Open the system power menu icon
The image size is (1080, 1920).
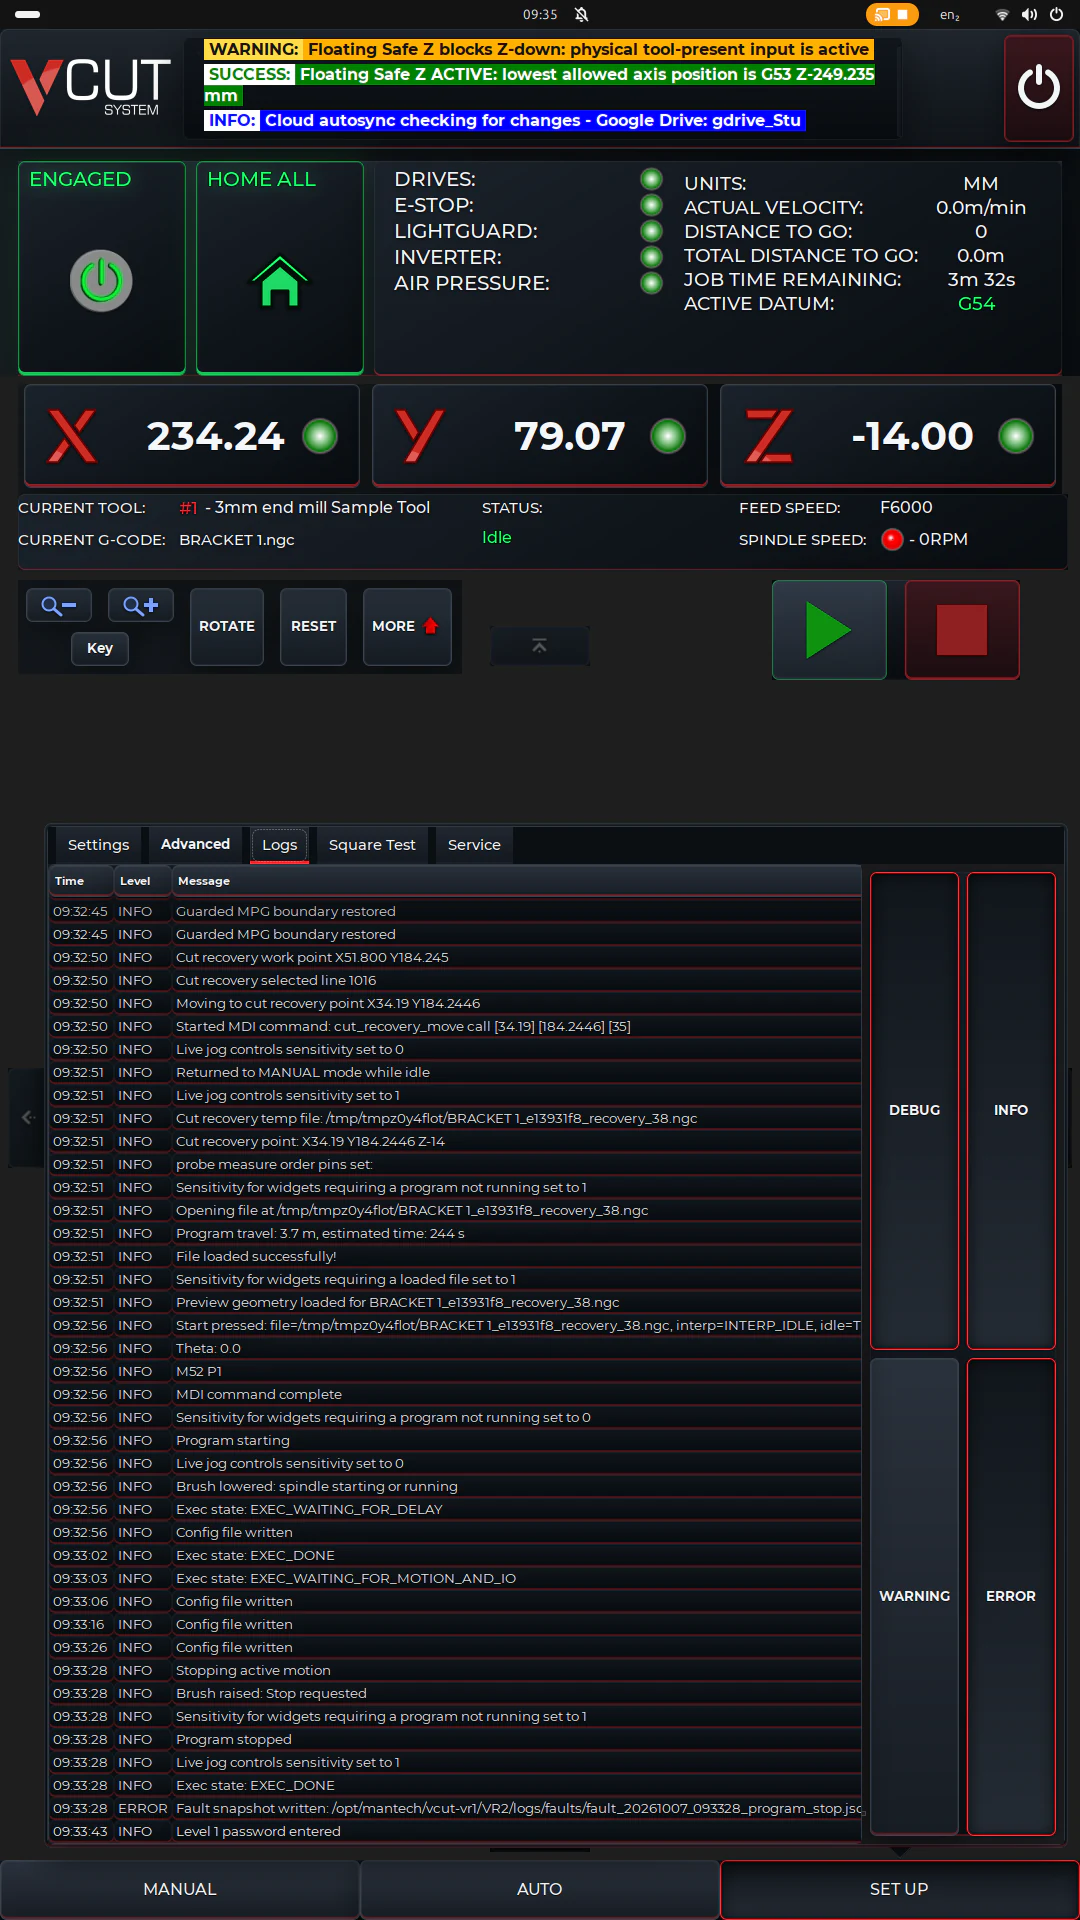[x=1056, y=14]
